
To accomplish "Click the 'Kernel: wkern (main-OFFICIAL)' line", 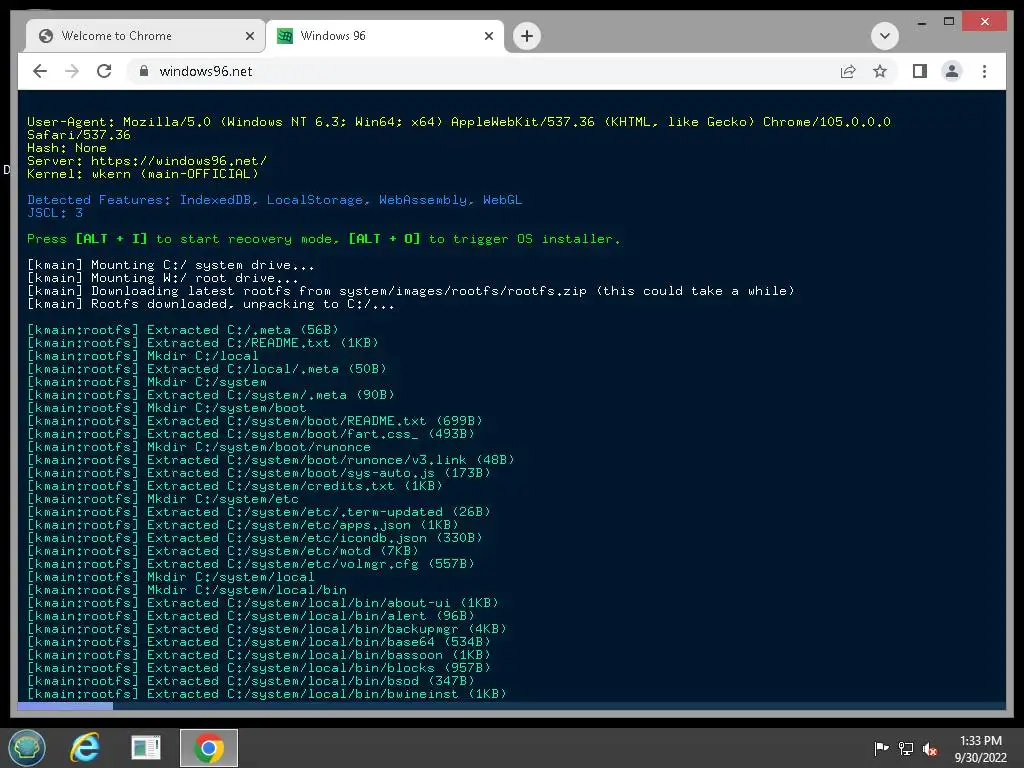I will click(x=143, y=174).
